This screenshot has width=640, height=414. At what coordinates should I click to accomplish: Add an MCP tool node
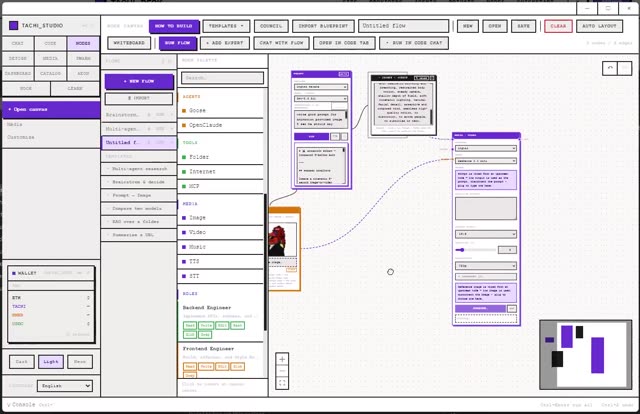(221, 186)
